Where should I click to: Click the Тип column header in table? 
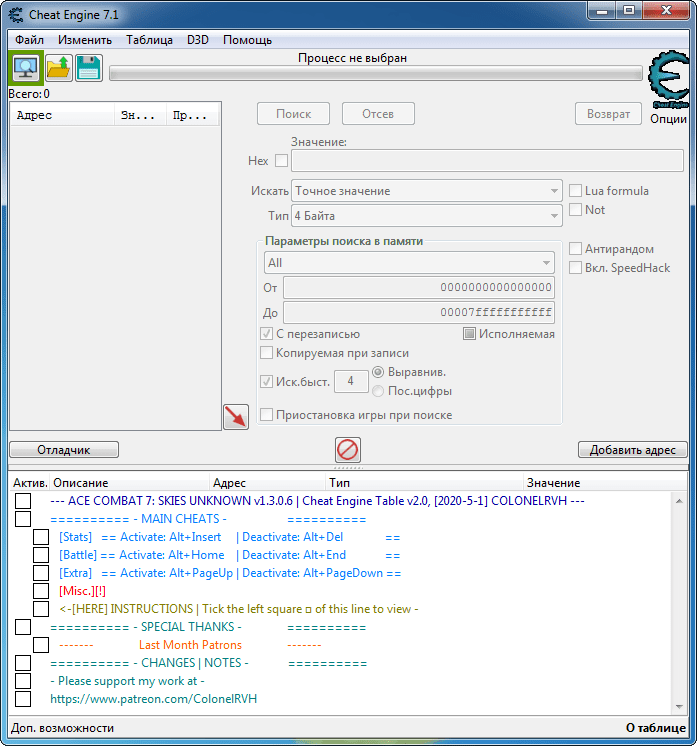coord(424,483)
